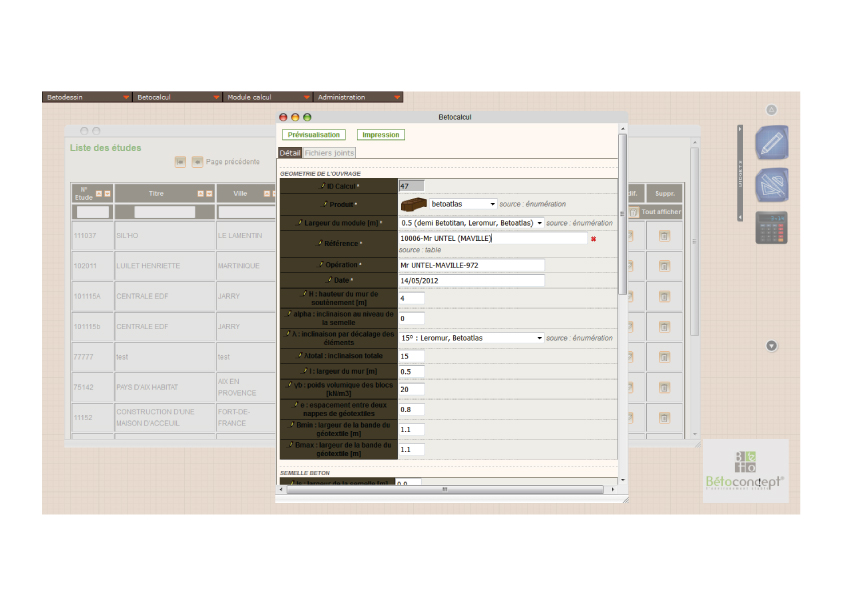The image size is (842, 595).
Task: Delete the LUILET HENRIETTE row
Action: click(x=664, y=266)
